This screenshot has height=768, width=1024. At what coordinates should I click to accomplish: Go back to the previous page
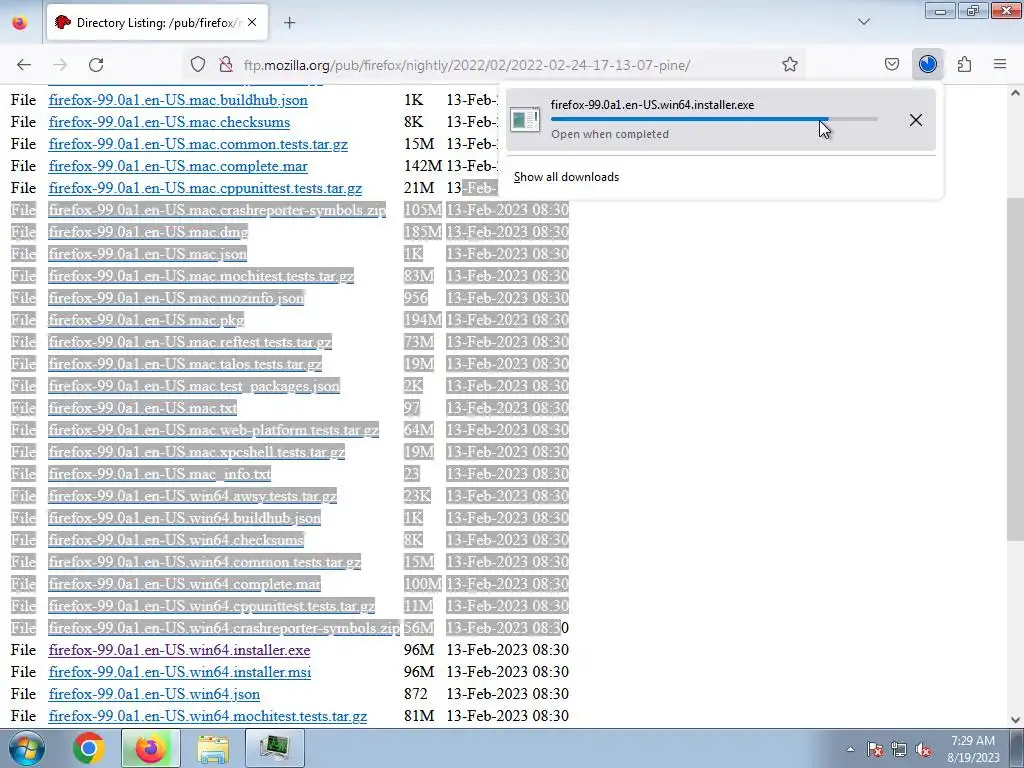pos(24,64)
